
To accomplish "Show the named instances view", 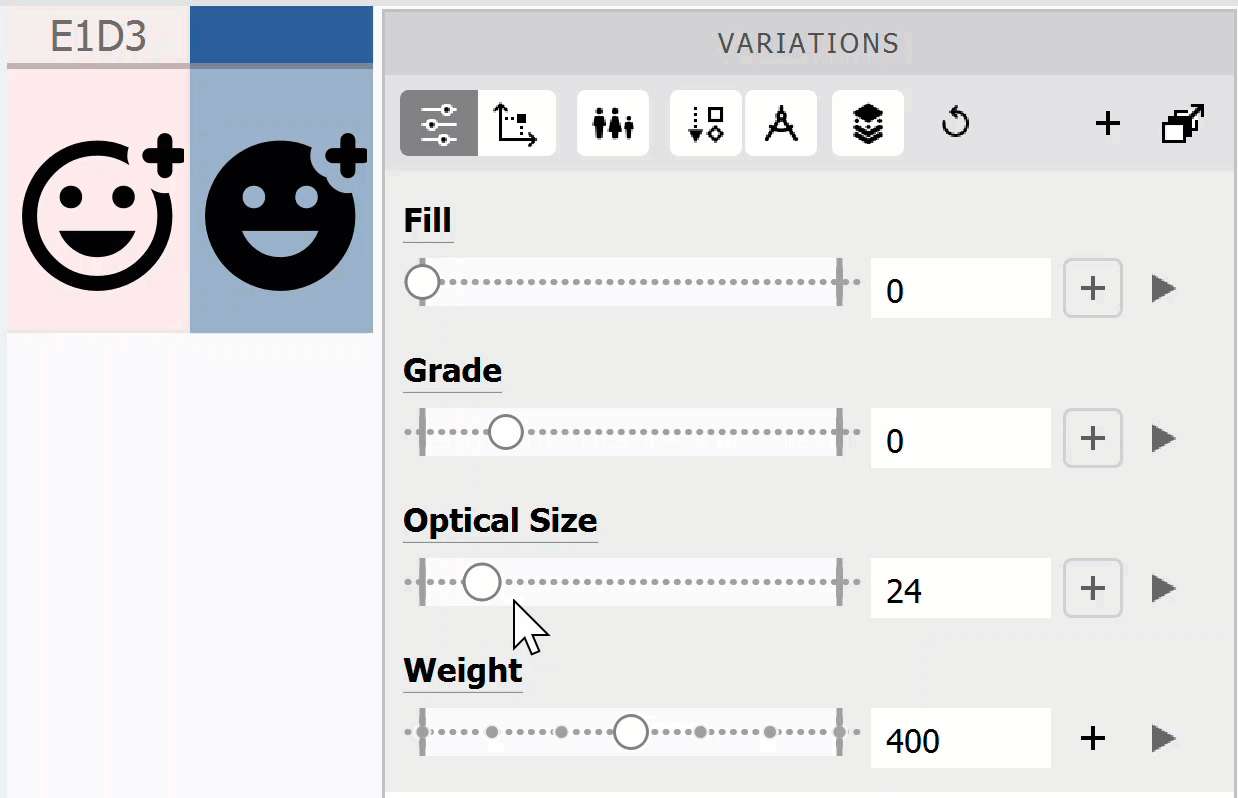I will [612, 123].
